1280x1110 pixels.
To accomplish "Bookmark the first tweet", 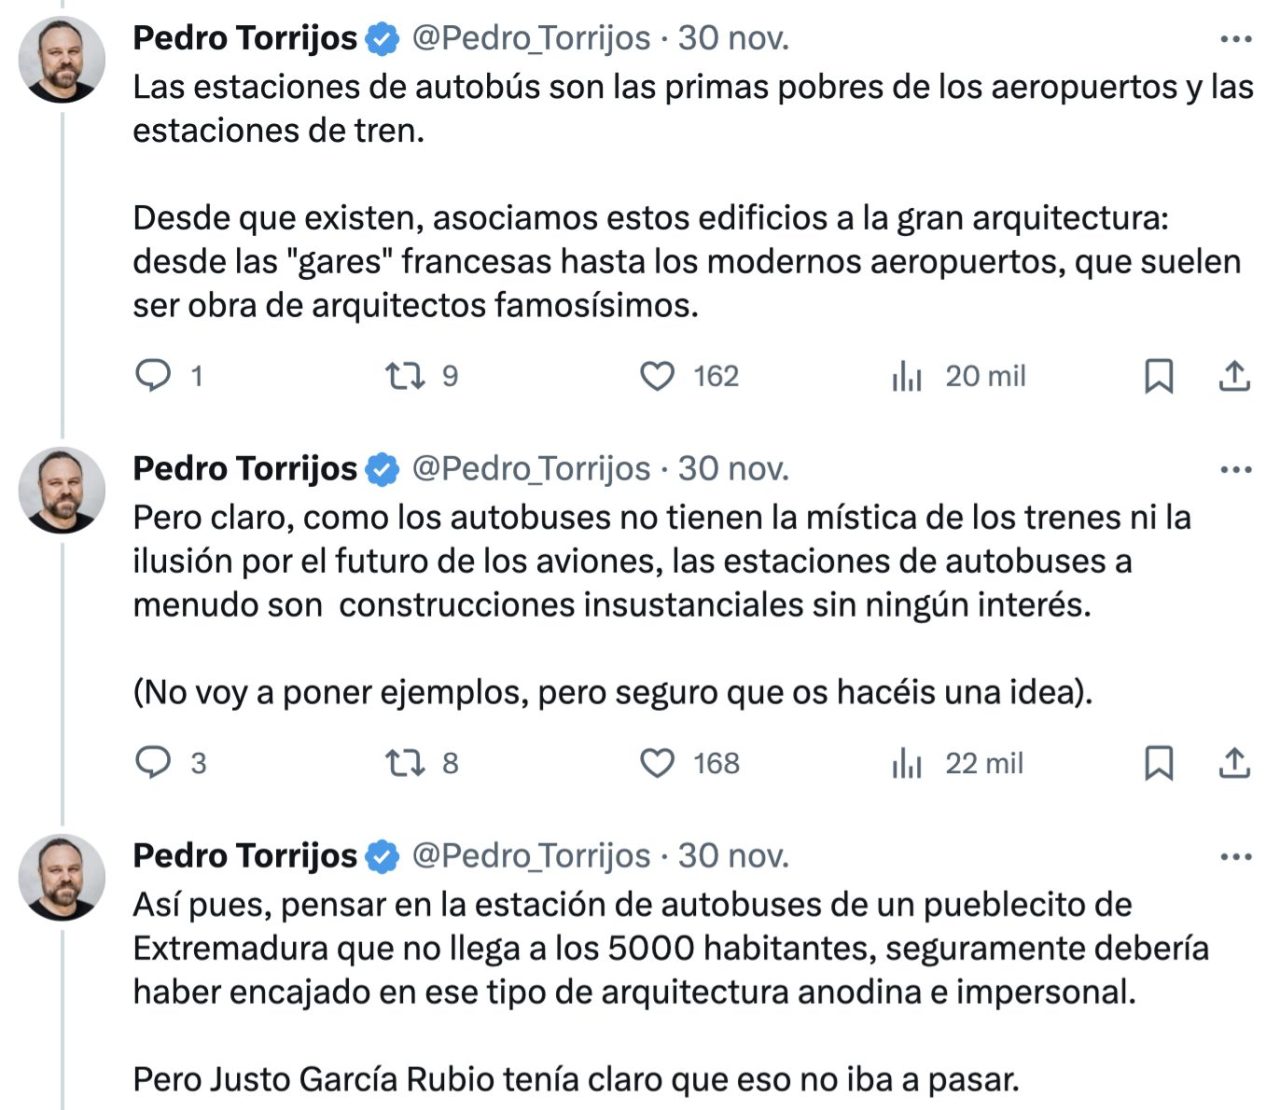I will (1158, 376).
